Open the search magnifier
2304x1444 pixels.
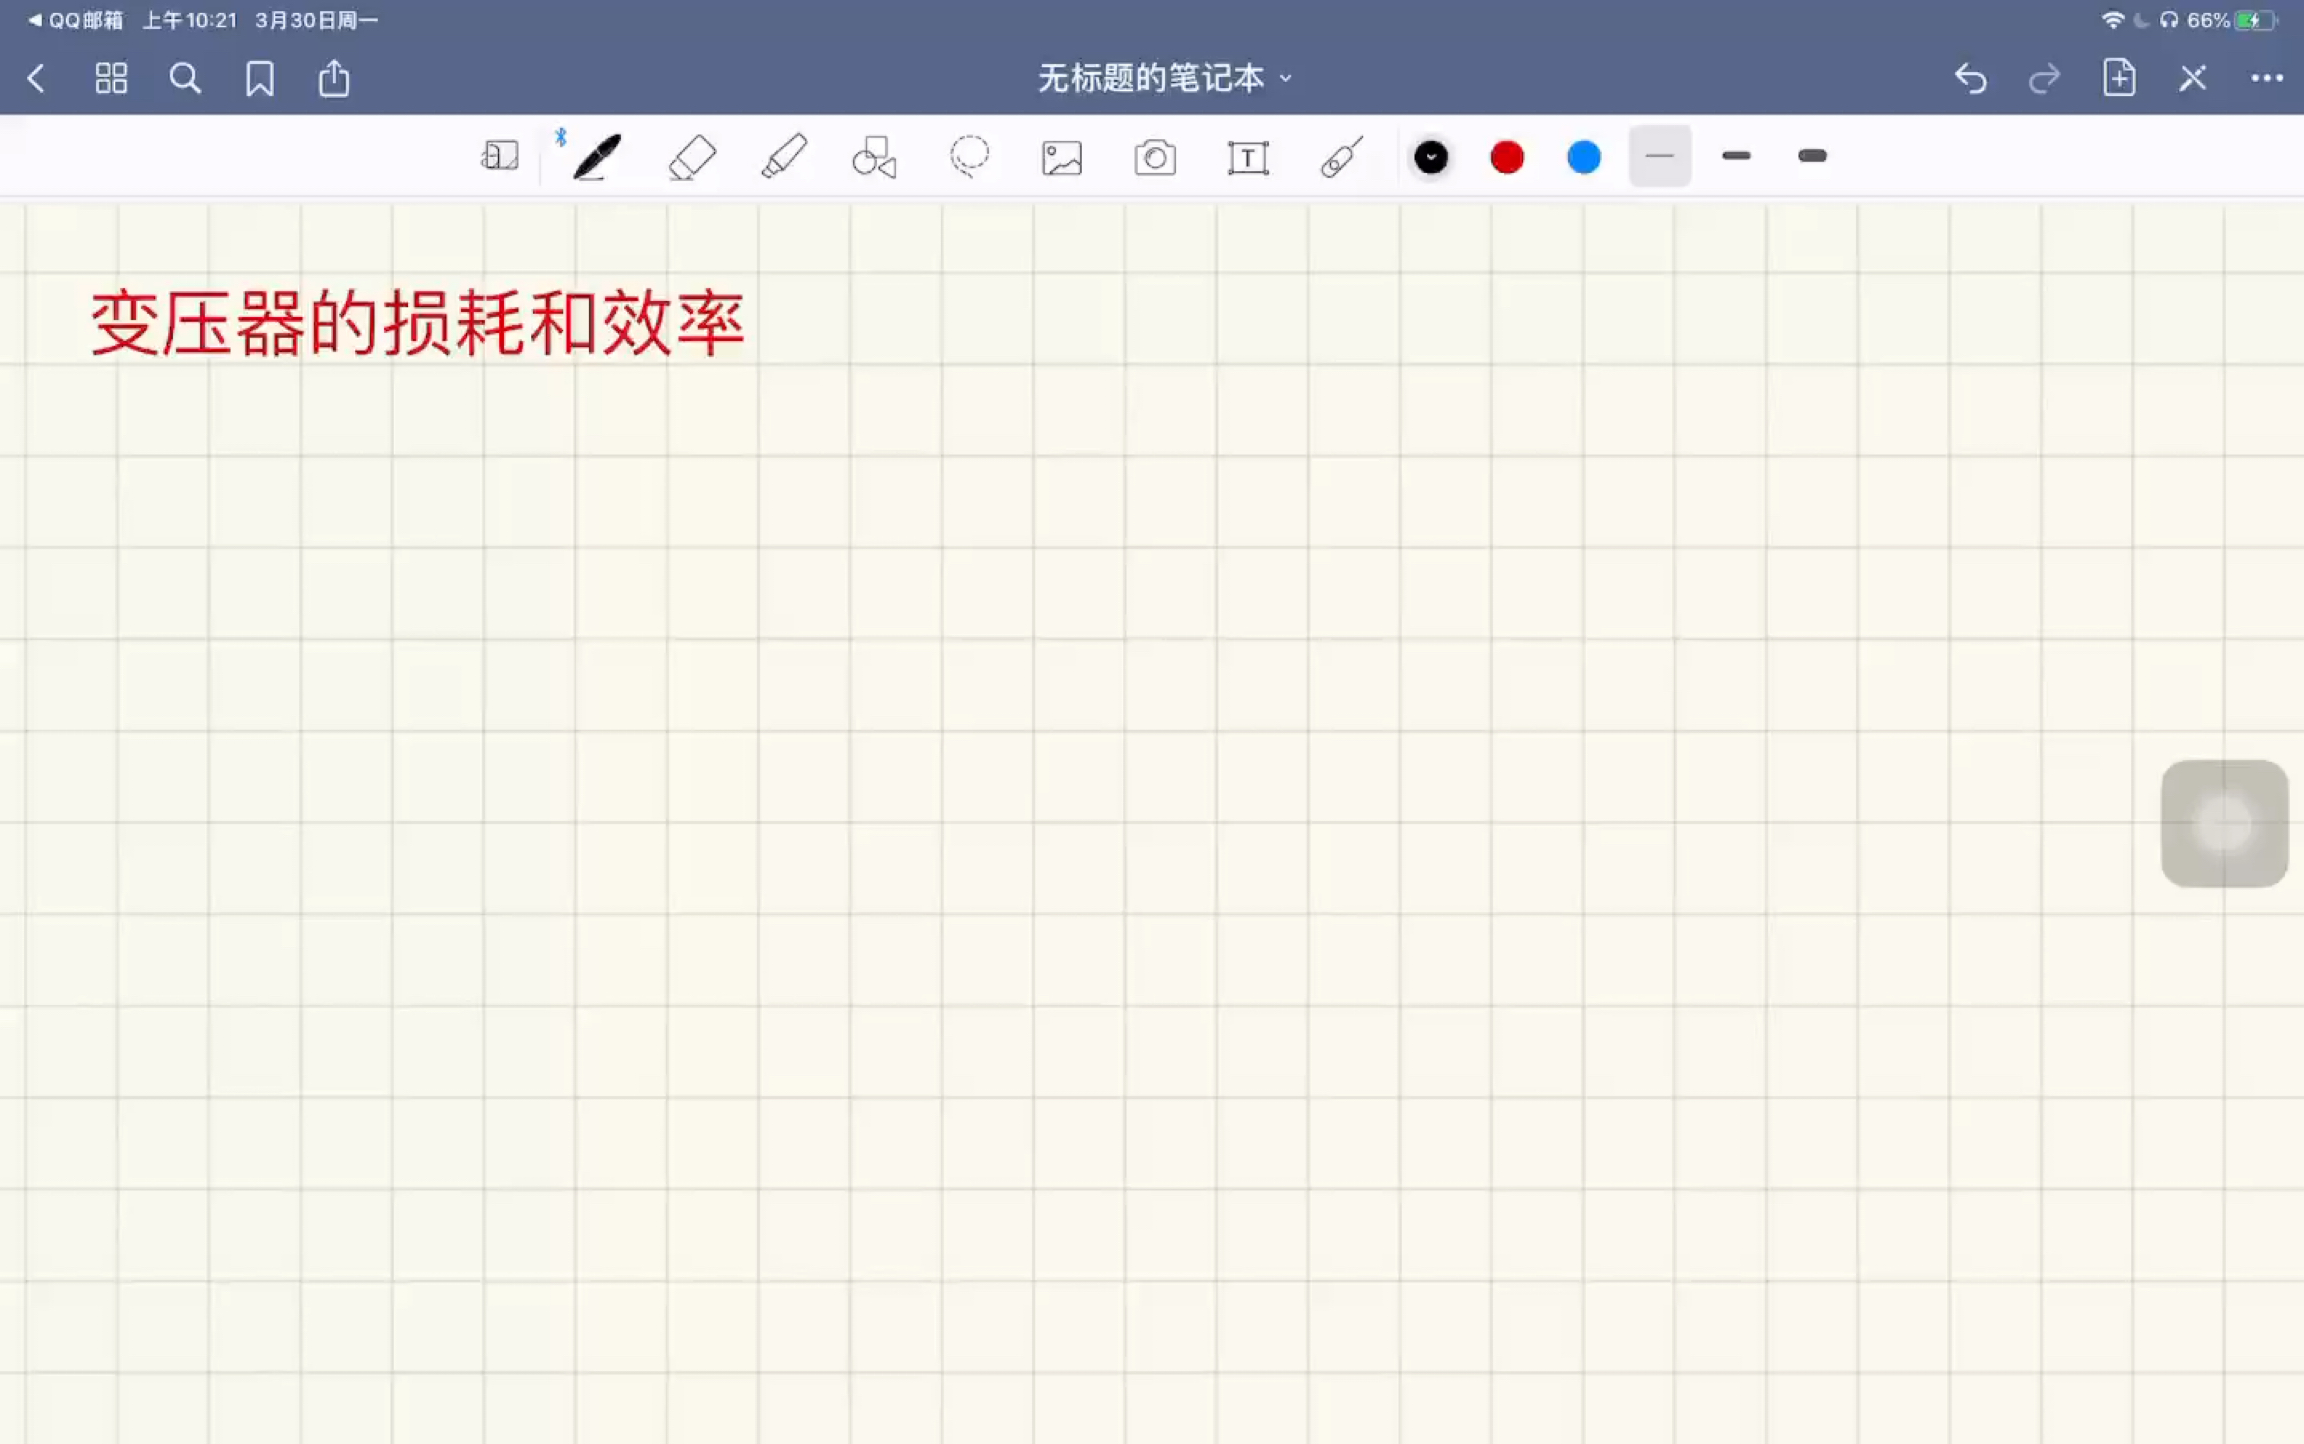point(185,78)
